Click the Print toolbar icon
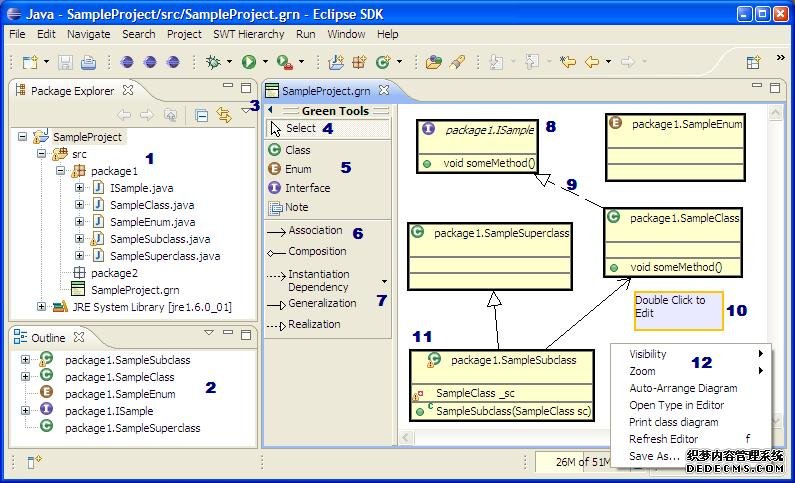 88,62
